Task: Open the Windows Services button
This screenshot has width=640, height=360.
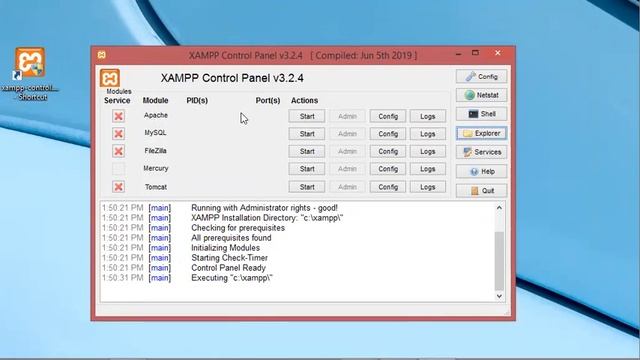Action: (x=481, y=152)
